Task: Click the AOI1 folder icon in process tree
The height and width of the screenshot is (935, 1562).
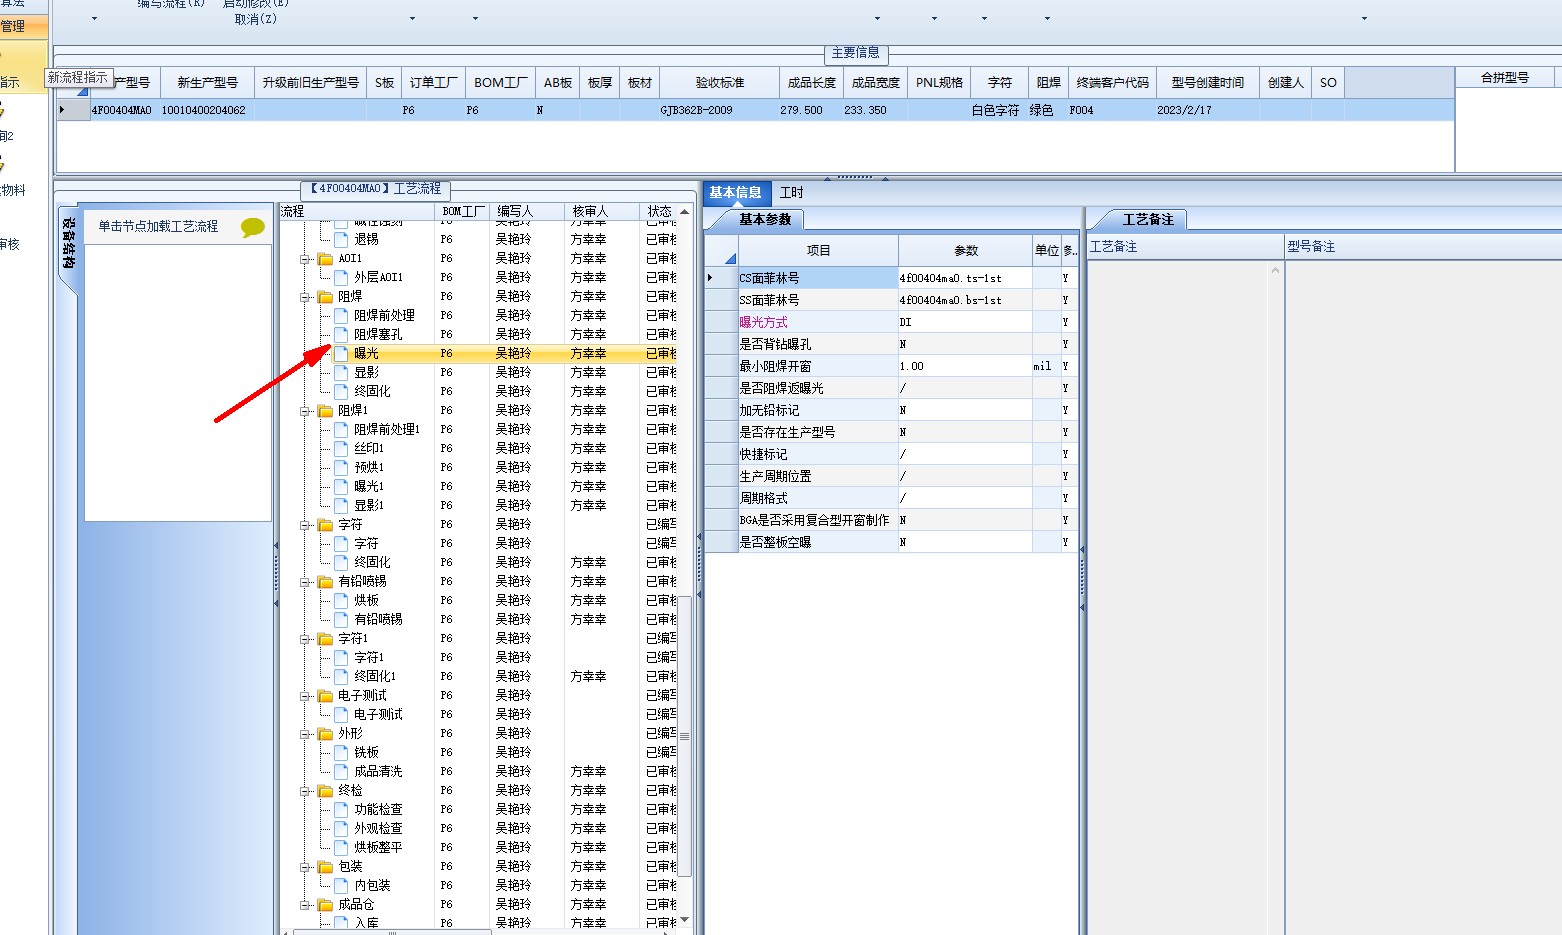Action: pyautogui.click(x=325, y=258)
